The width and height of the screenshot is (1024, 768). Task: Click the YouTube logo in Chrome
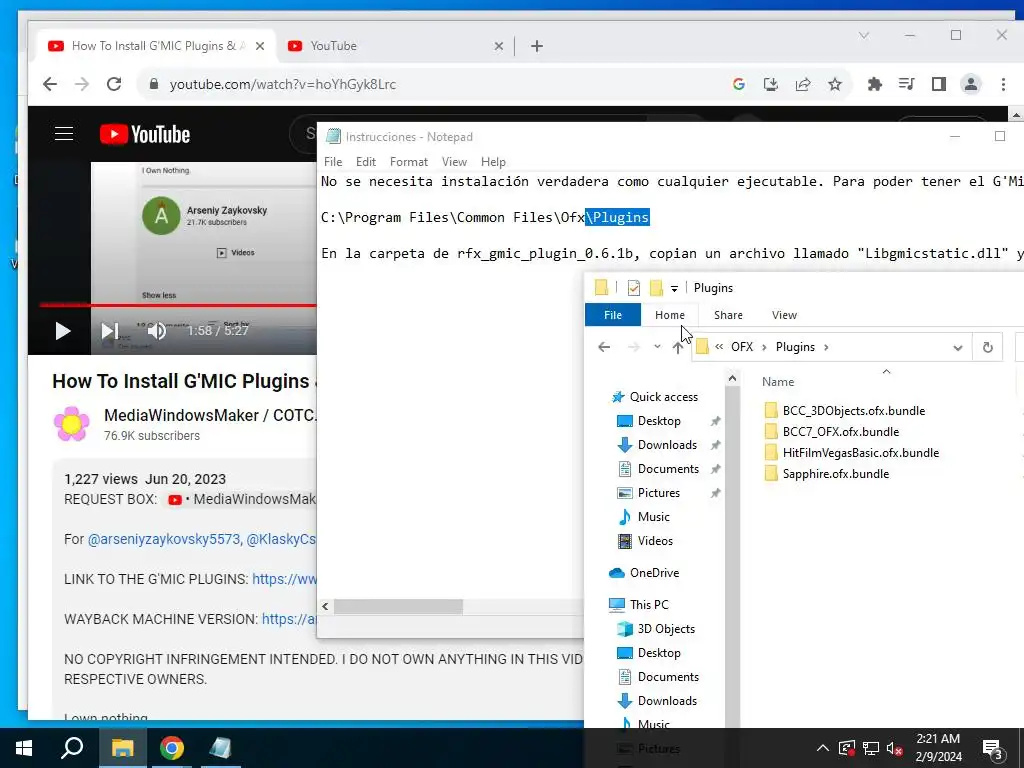tap(145, 135)
